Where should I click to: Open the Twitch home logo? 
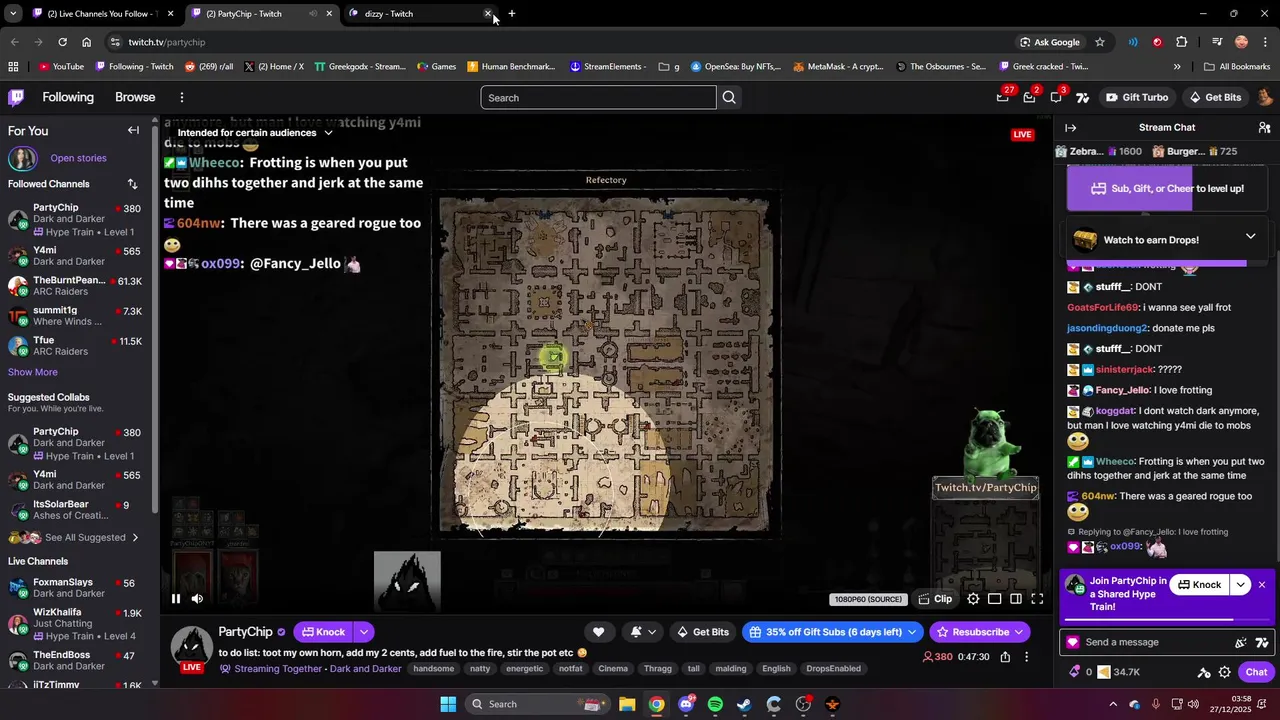pyautogui.click(x=16, y=97)
